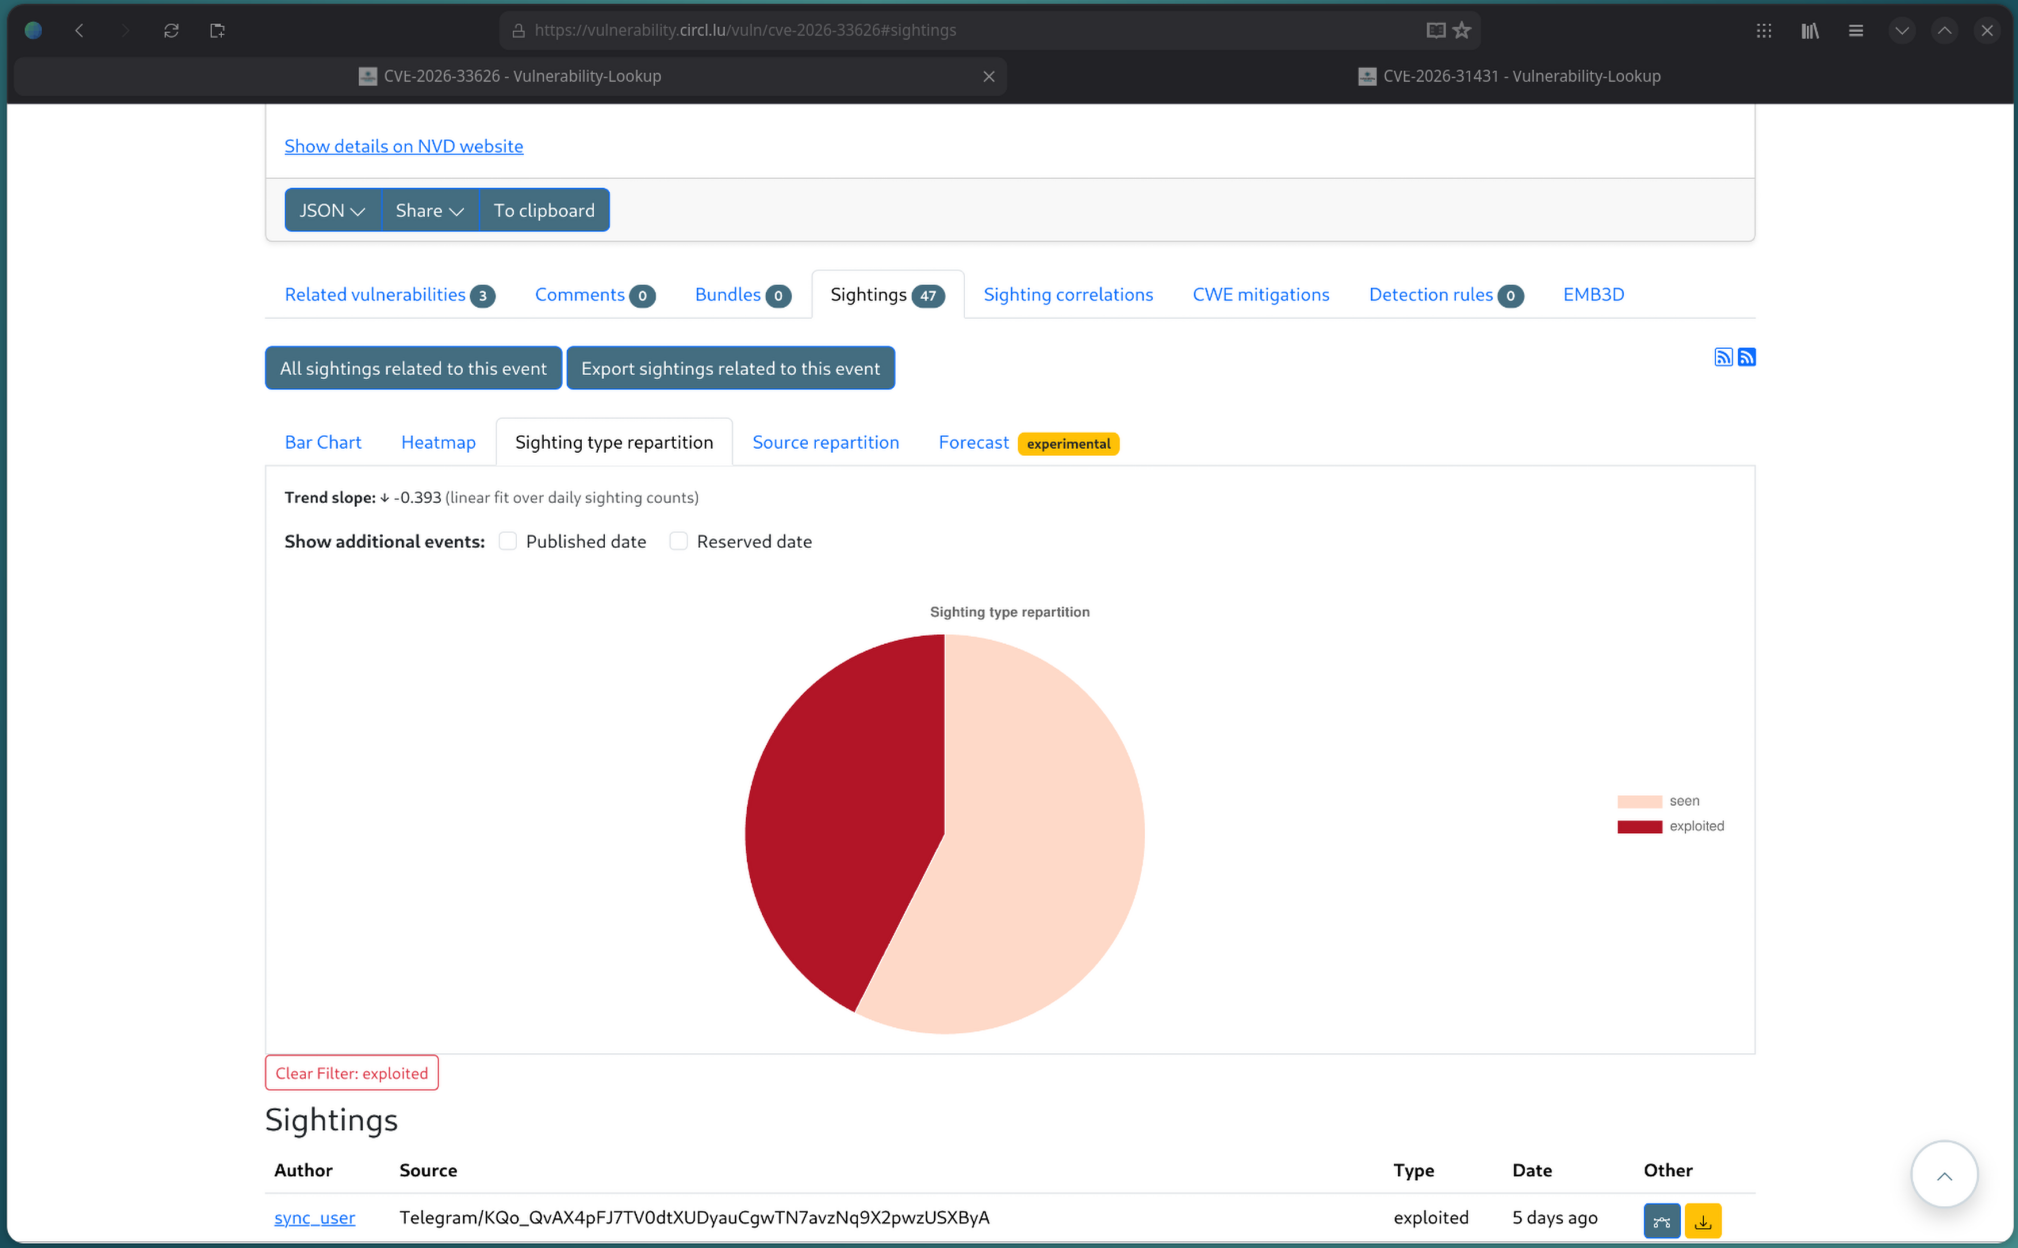The height and width of the screenshot is (1248, 2018).
Task: Click the solid blue Atom feed icon
Action: coord(1746,357)
